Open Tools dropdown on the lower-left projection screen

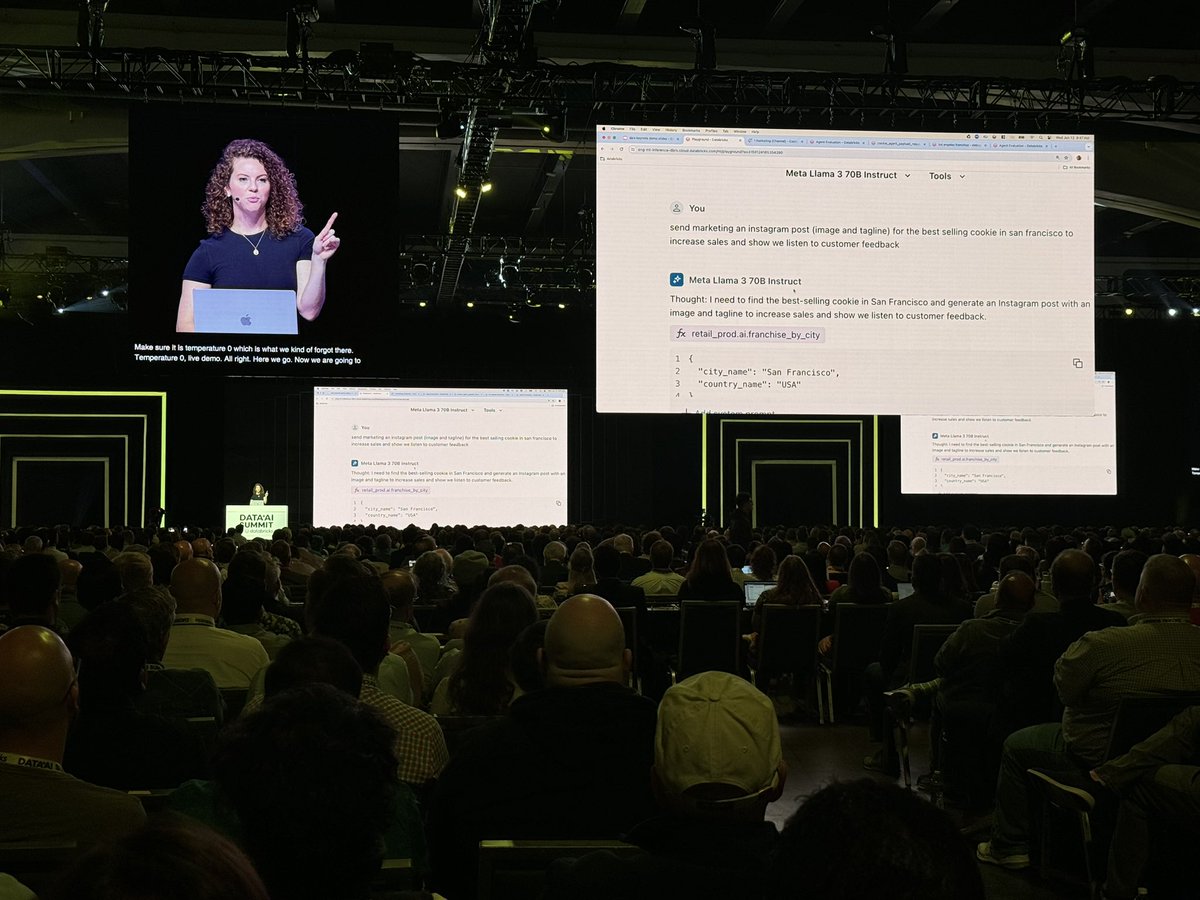coord(491,410)
